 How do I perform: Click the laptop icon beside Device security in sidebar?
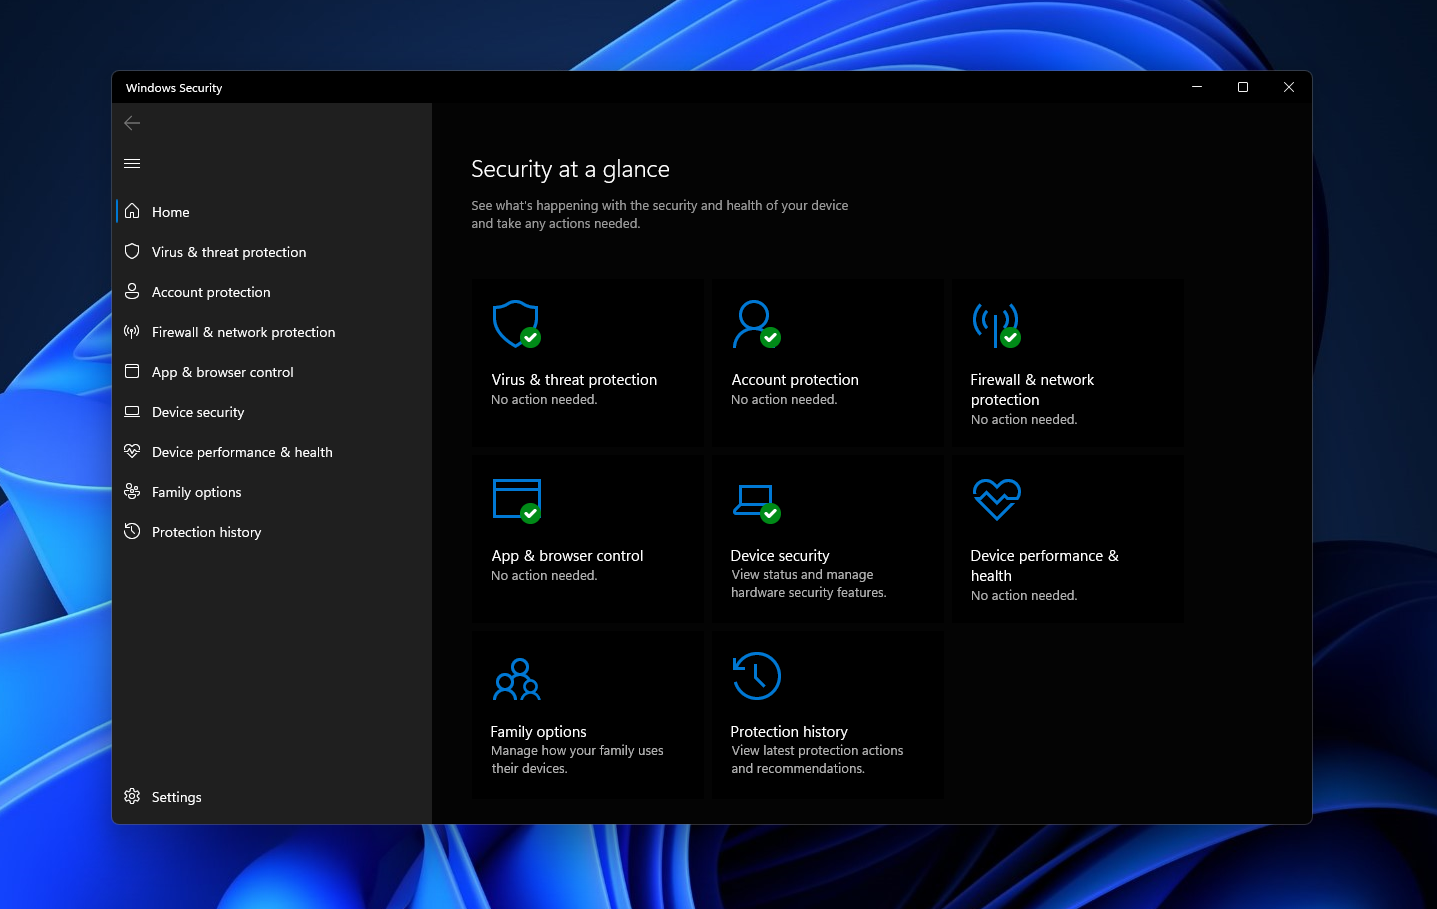pos(132,411)
